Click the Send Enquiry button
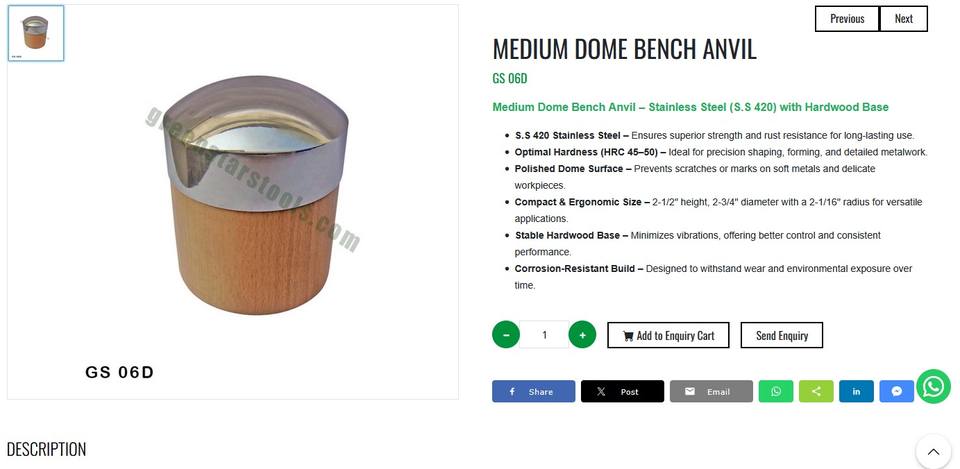 pos(782,335)
